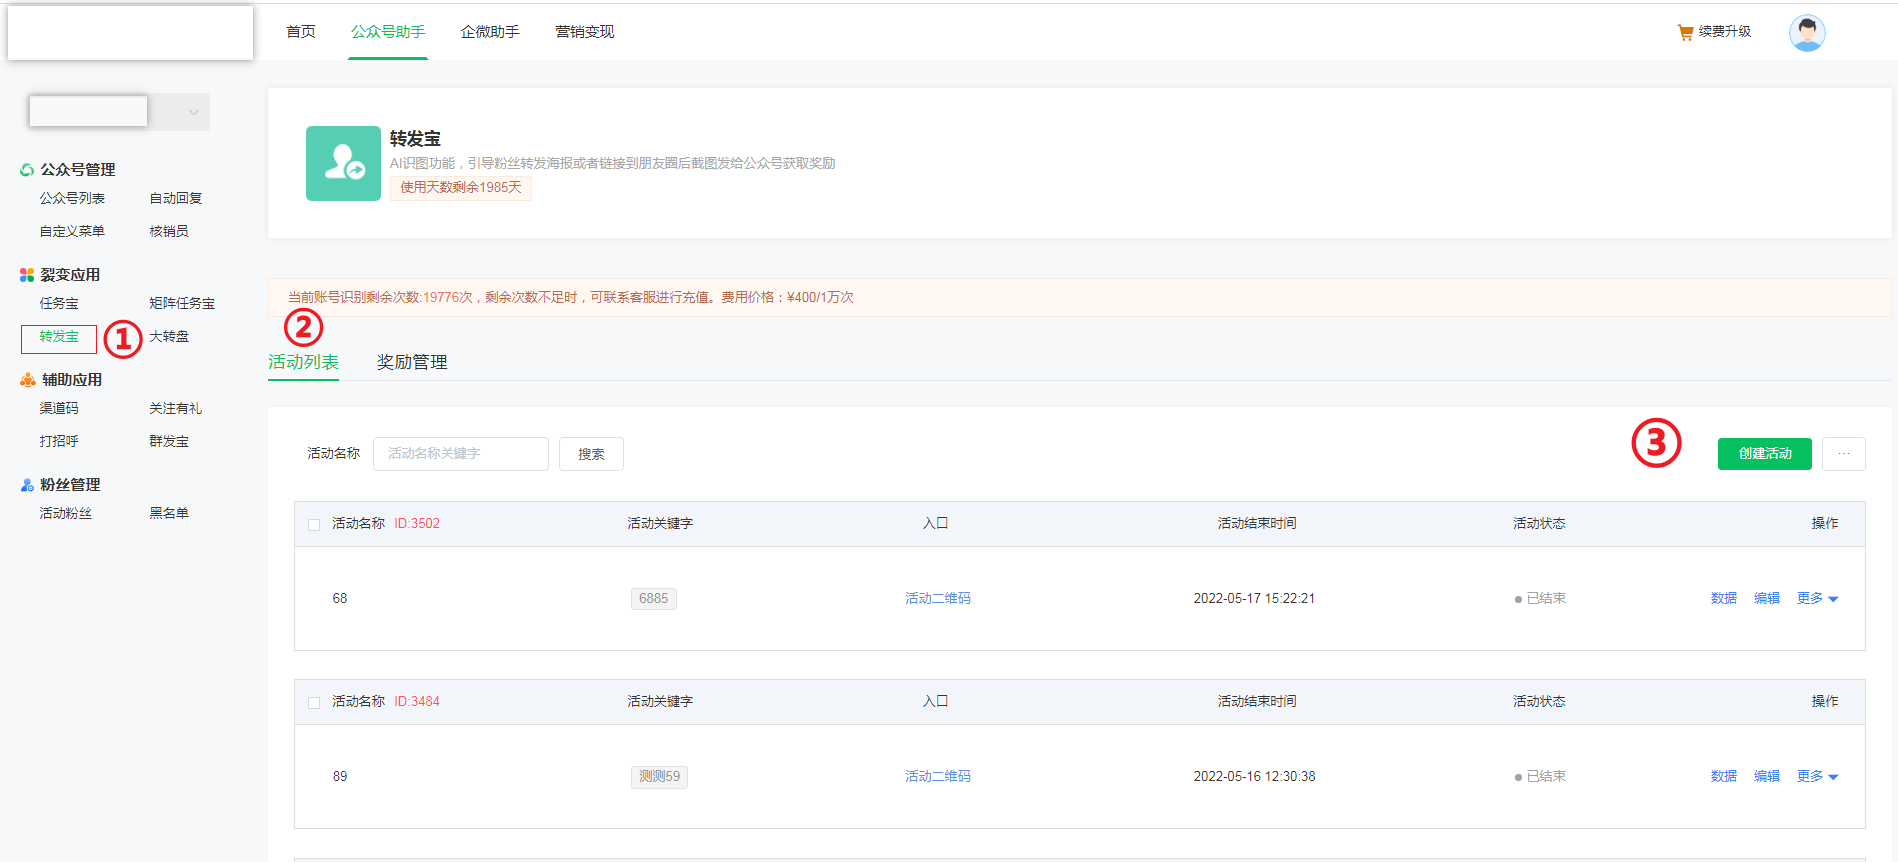Select 公众号助手 in top navigation
The image size is (1898, 862).
pos(388,32)
